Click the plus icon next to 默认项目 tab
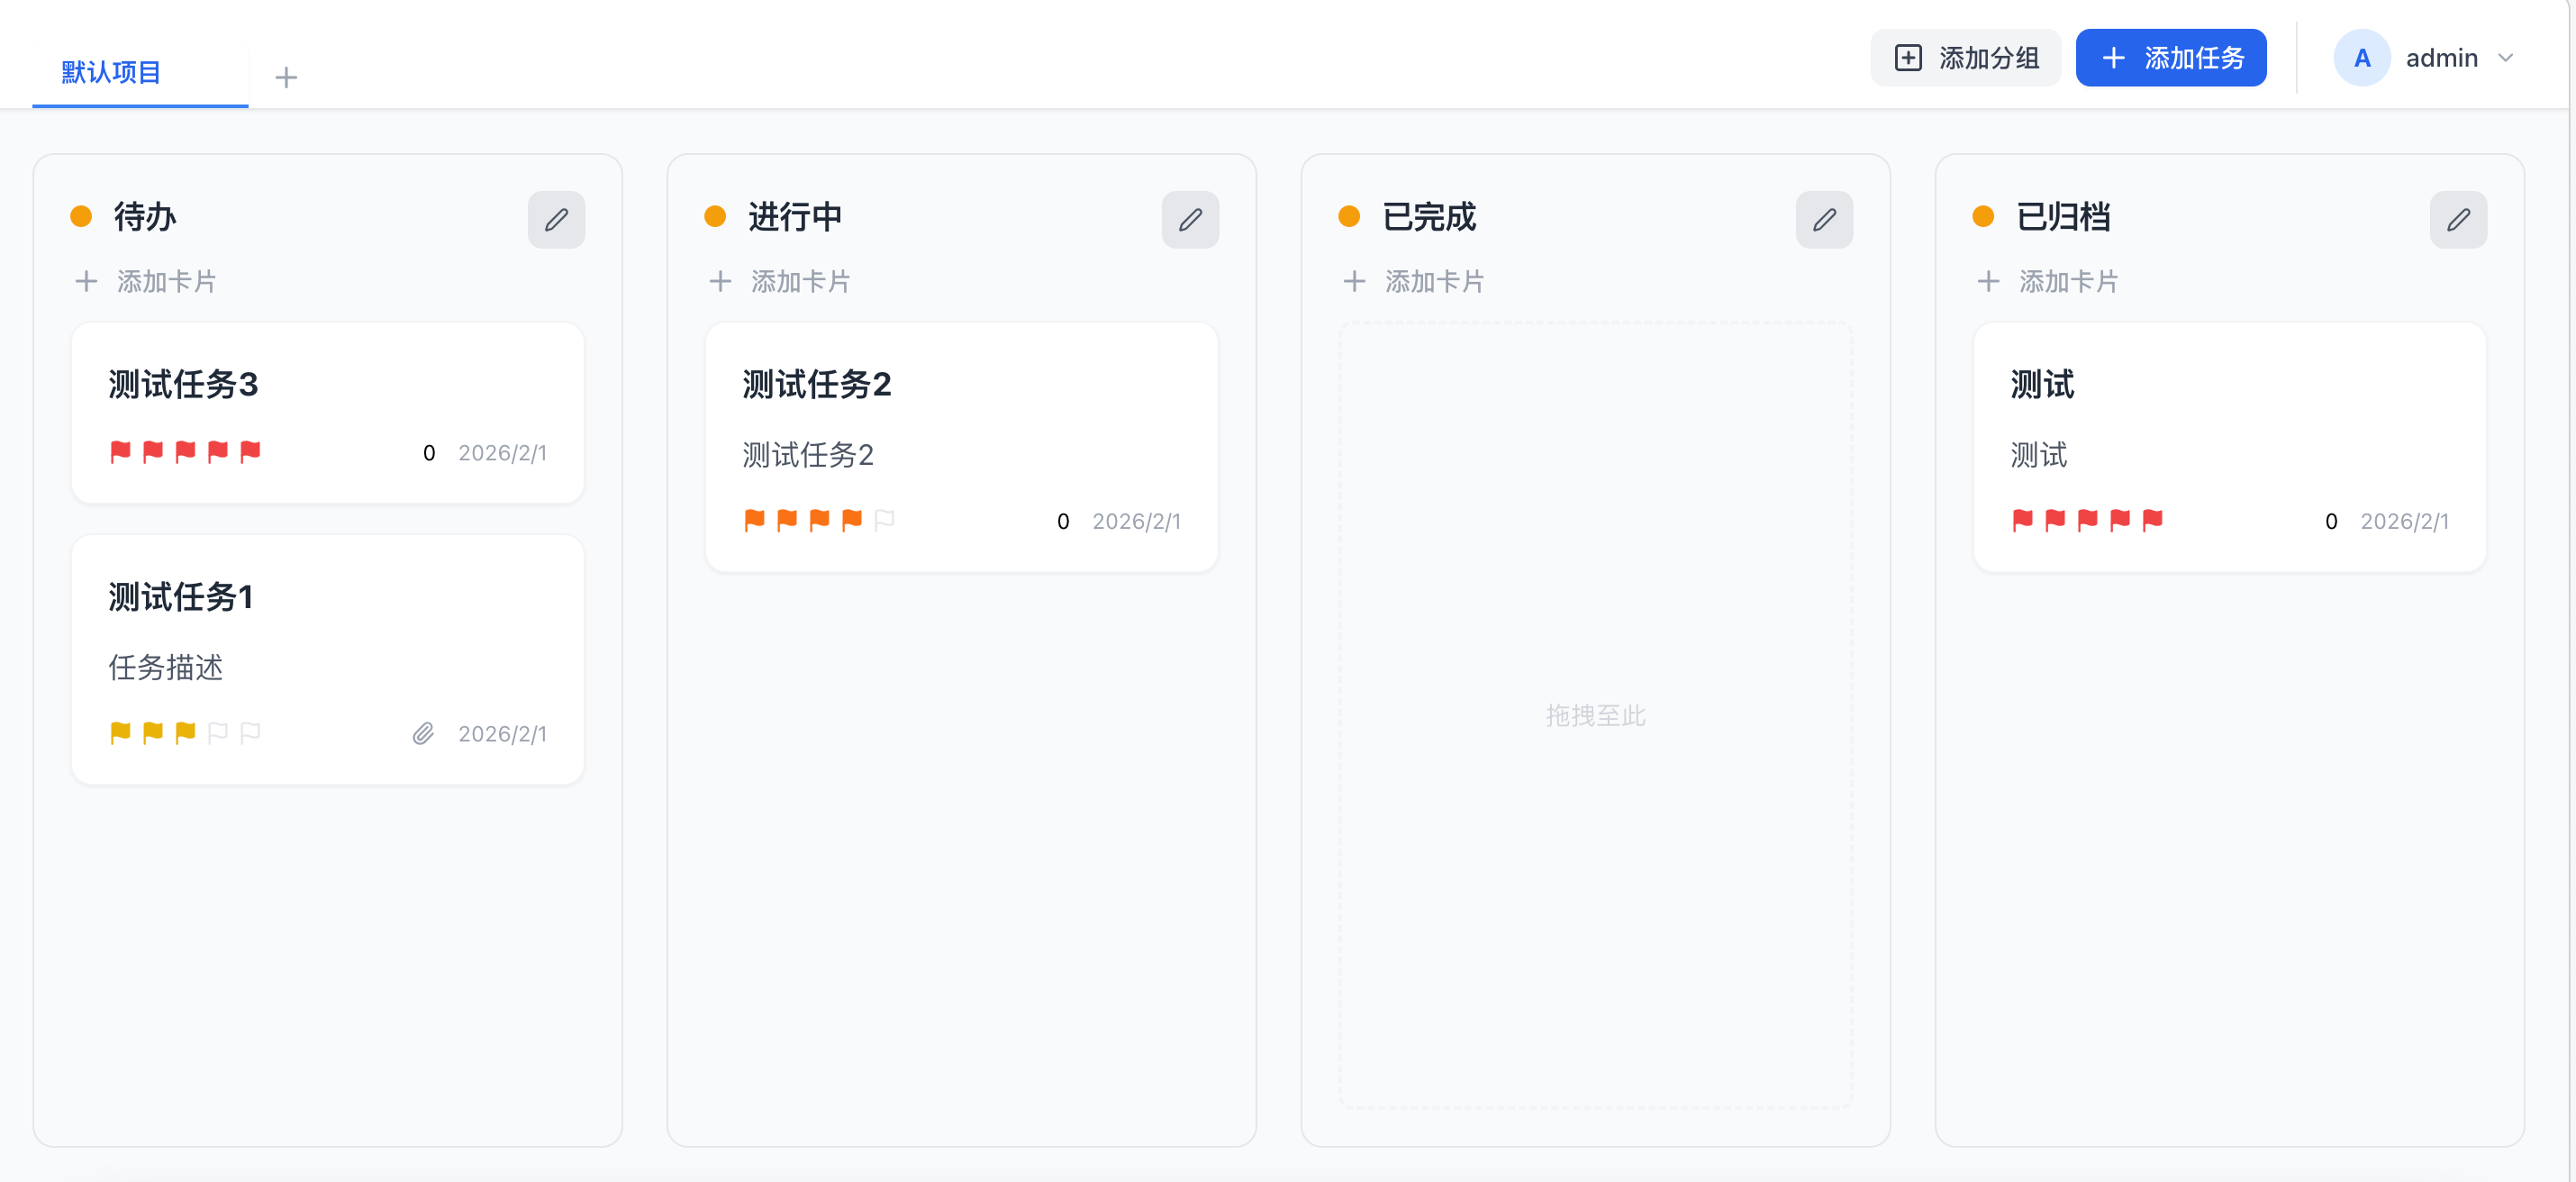2576x1182 pixels. (286, 77)
